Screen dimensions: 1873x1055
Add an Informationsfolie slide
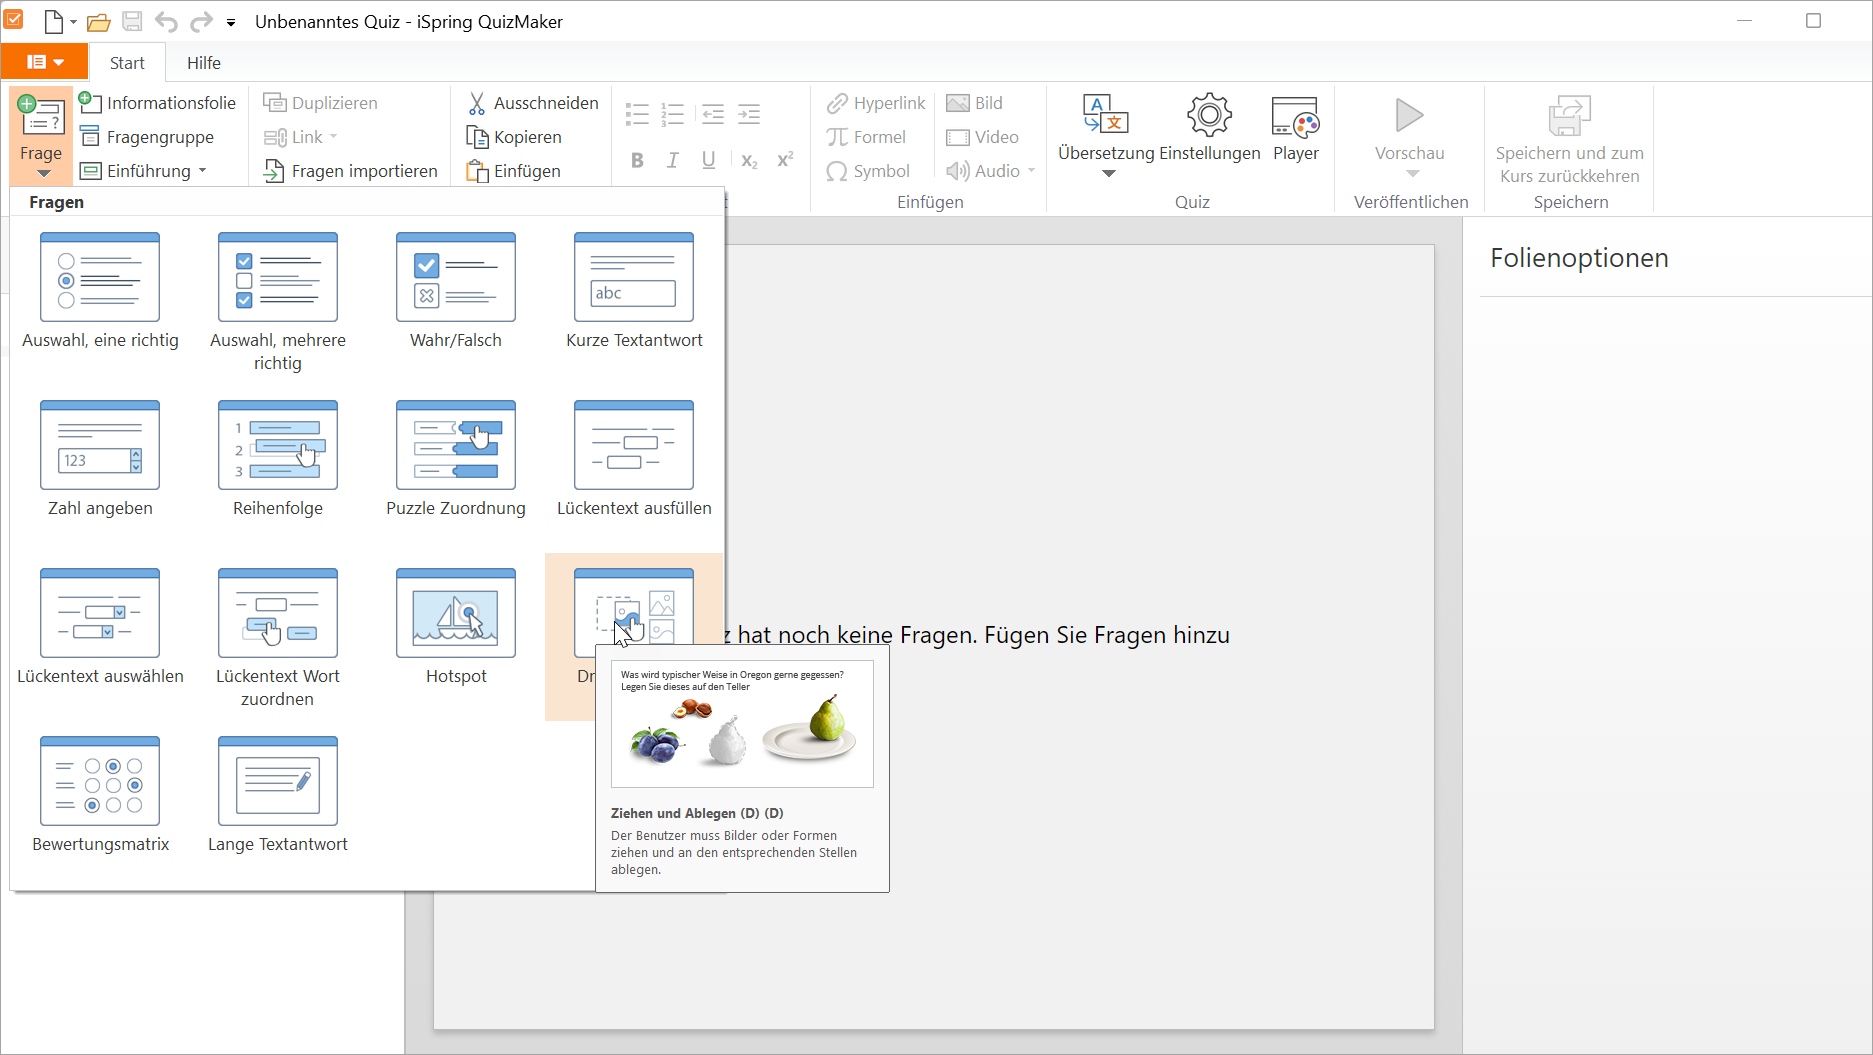tap(158, 103)
